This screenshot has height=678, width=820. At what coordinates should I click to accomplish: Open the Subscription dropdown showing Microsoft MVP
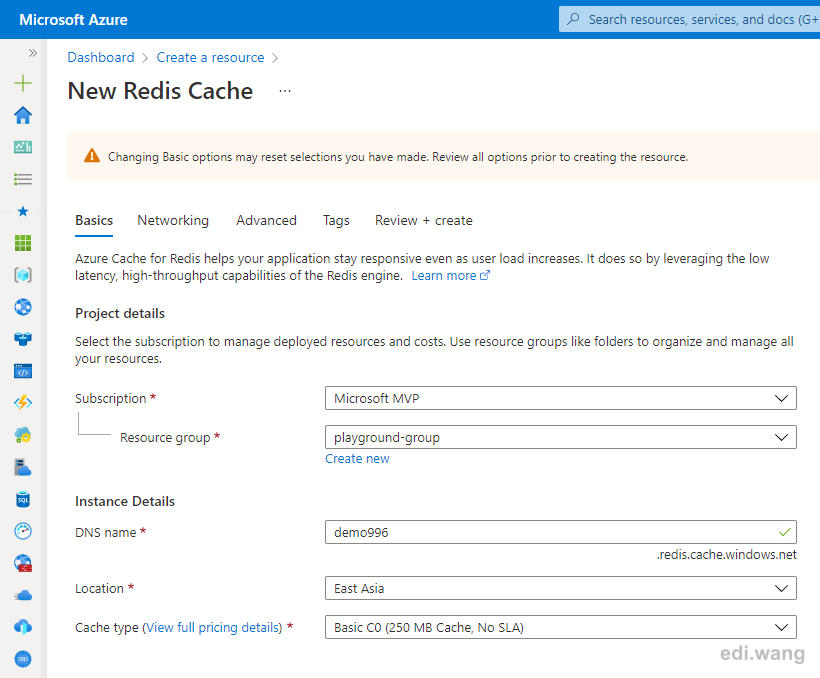561,398
